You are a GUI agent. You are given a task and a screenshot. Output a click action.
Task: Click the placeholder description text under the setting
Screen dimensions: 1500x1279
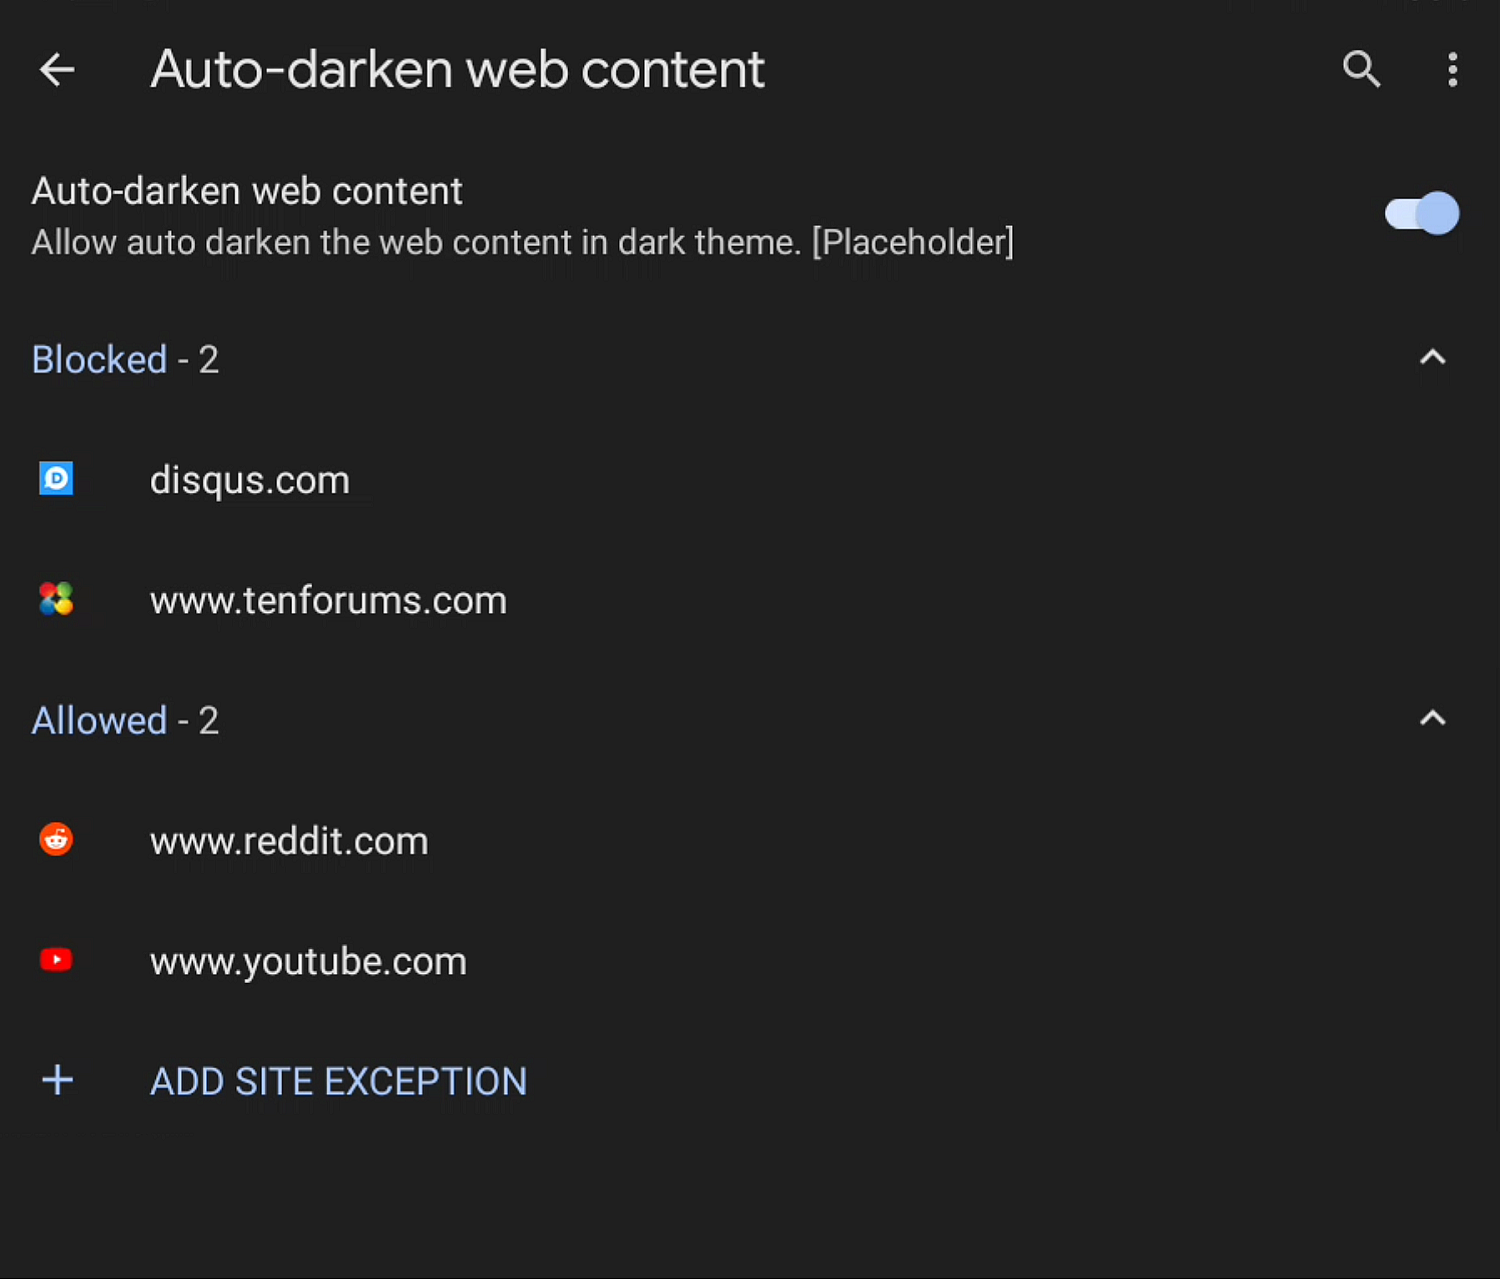point(522,243)
